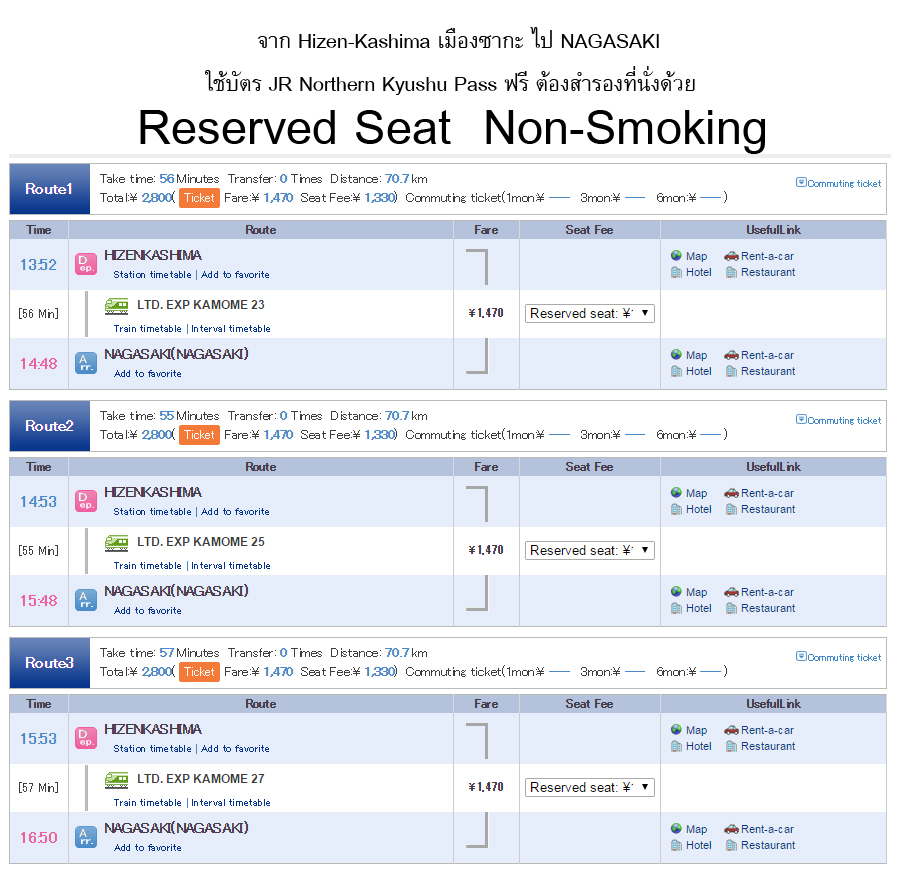Click the train icon beside KAMOME 27
Viewport: 903px width, 896px height.
tap(117, 780)
